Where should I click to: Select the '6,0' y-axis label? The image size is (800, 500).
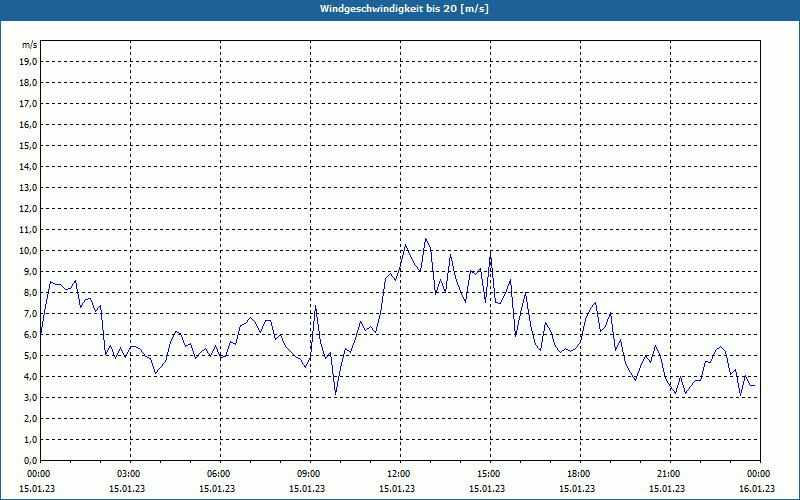(30, 335)
